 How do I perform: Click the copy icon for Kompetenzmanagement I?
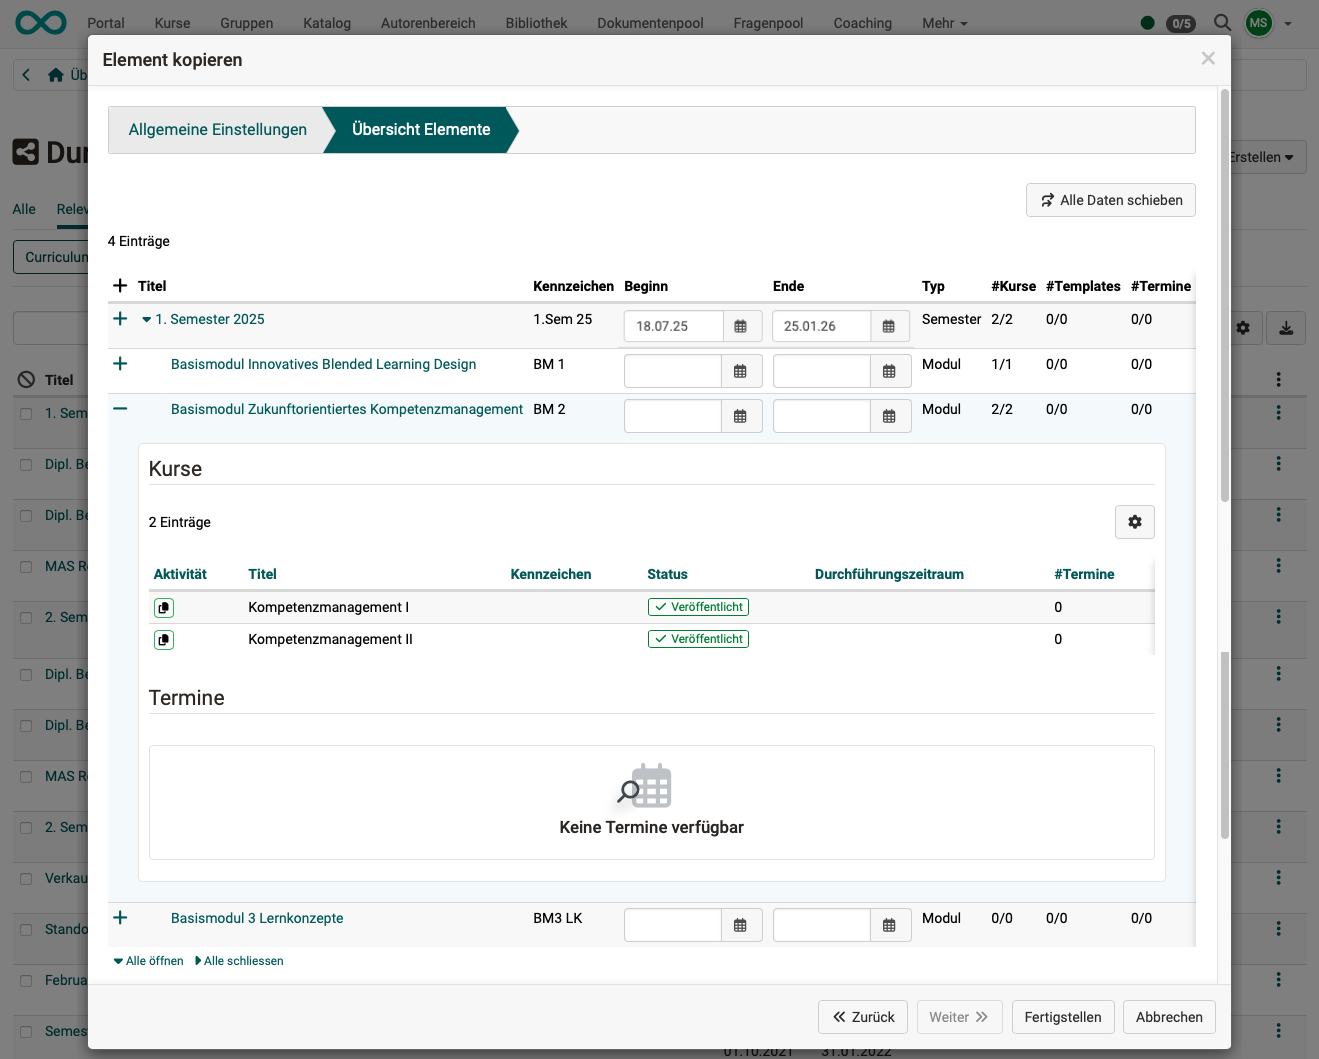click(x=164, y=607)
